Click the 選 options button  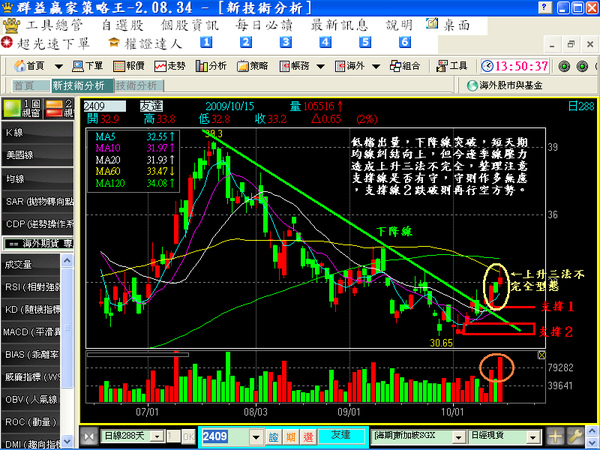click(308, 437)
